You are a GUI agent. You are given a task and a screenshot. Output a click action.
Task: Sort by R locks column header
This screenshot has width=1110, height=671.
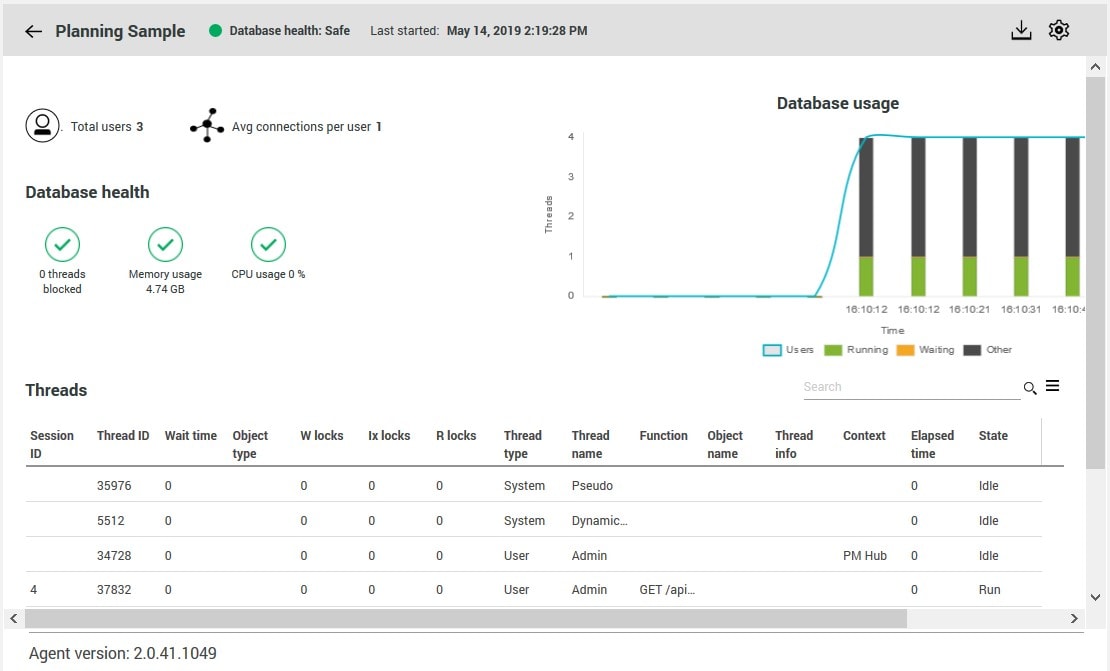pyautogui.click(x=456, y=436)
